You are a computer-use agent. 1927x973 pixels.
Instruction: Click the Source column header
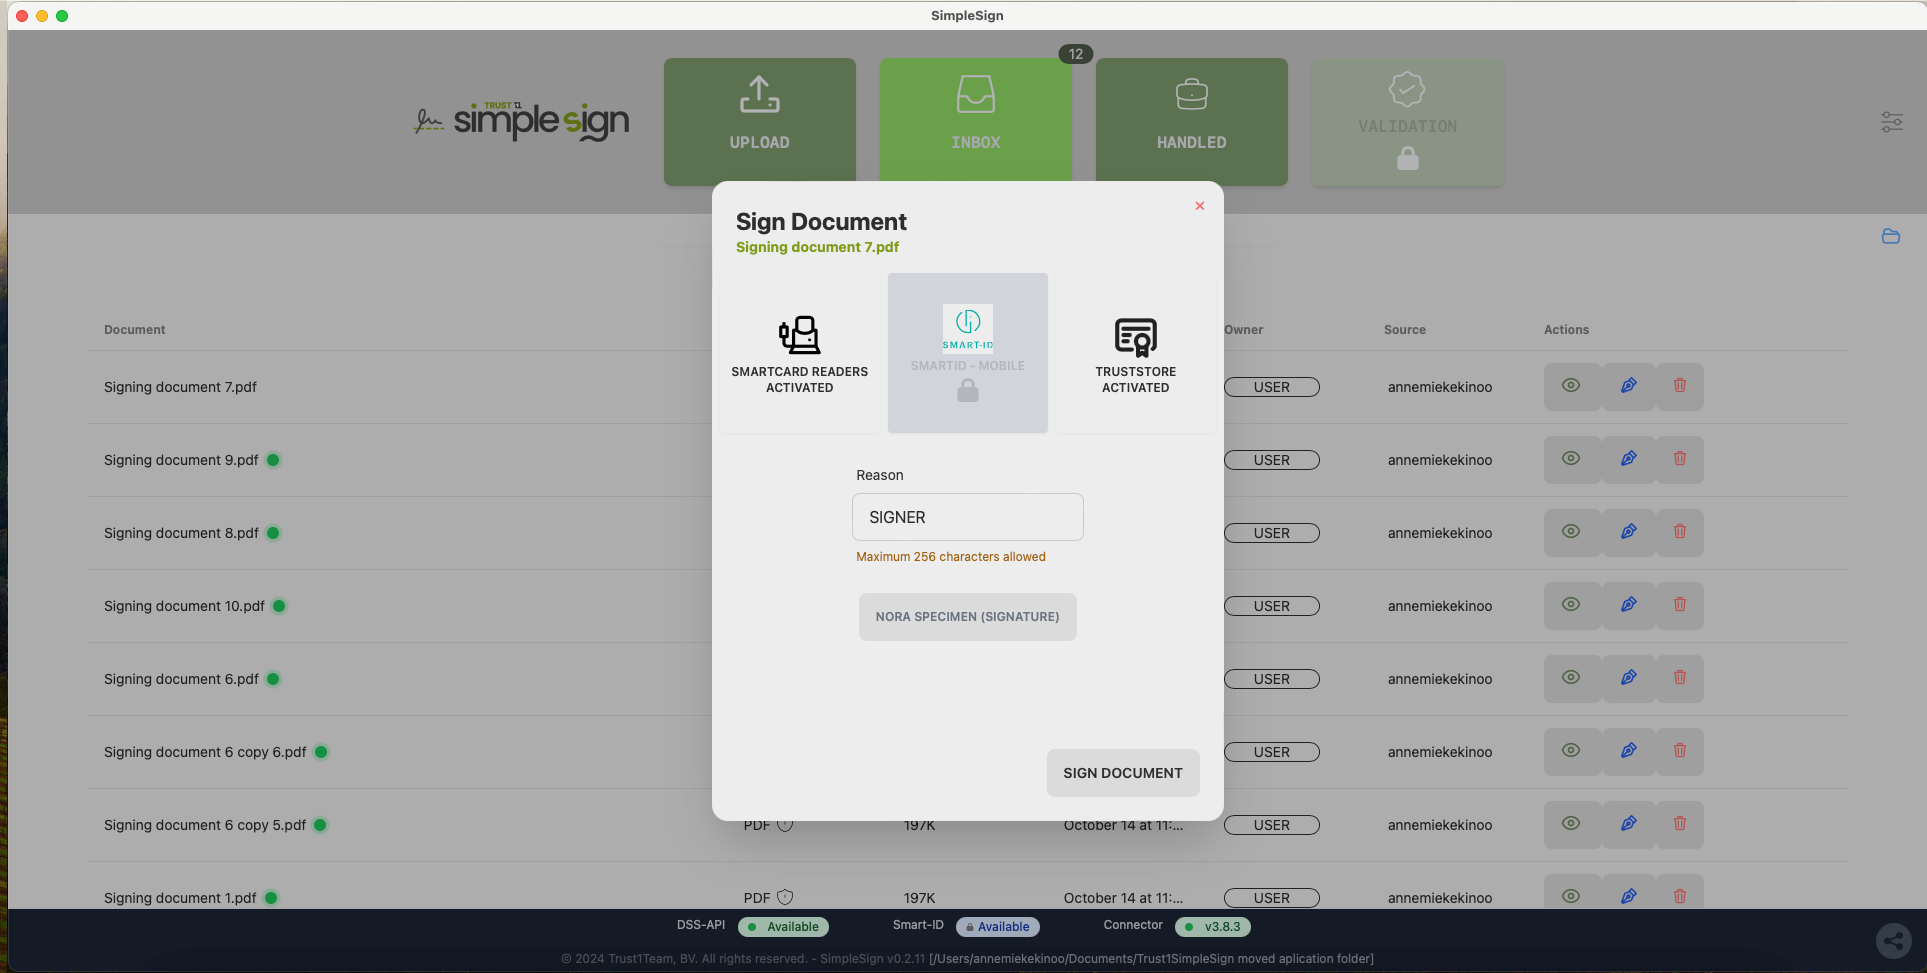click(x=1405, y=330)
